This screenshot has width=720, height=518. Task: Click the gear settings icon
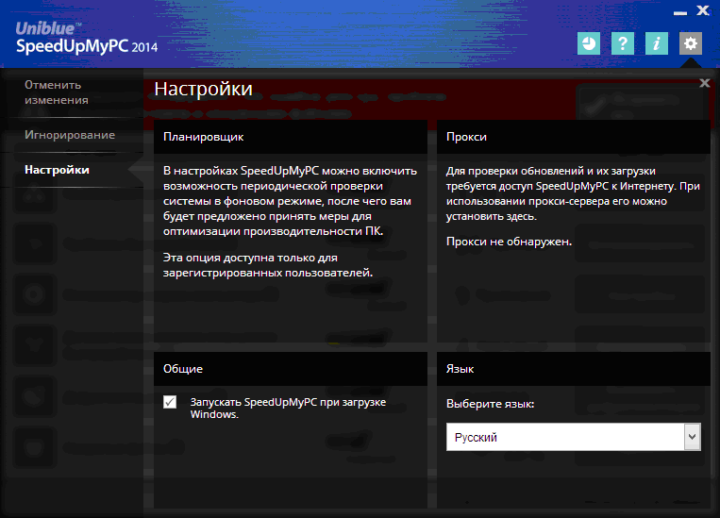(x=690, y=43)
